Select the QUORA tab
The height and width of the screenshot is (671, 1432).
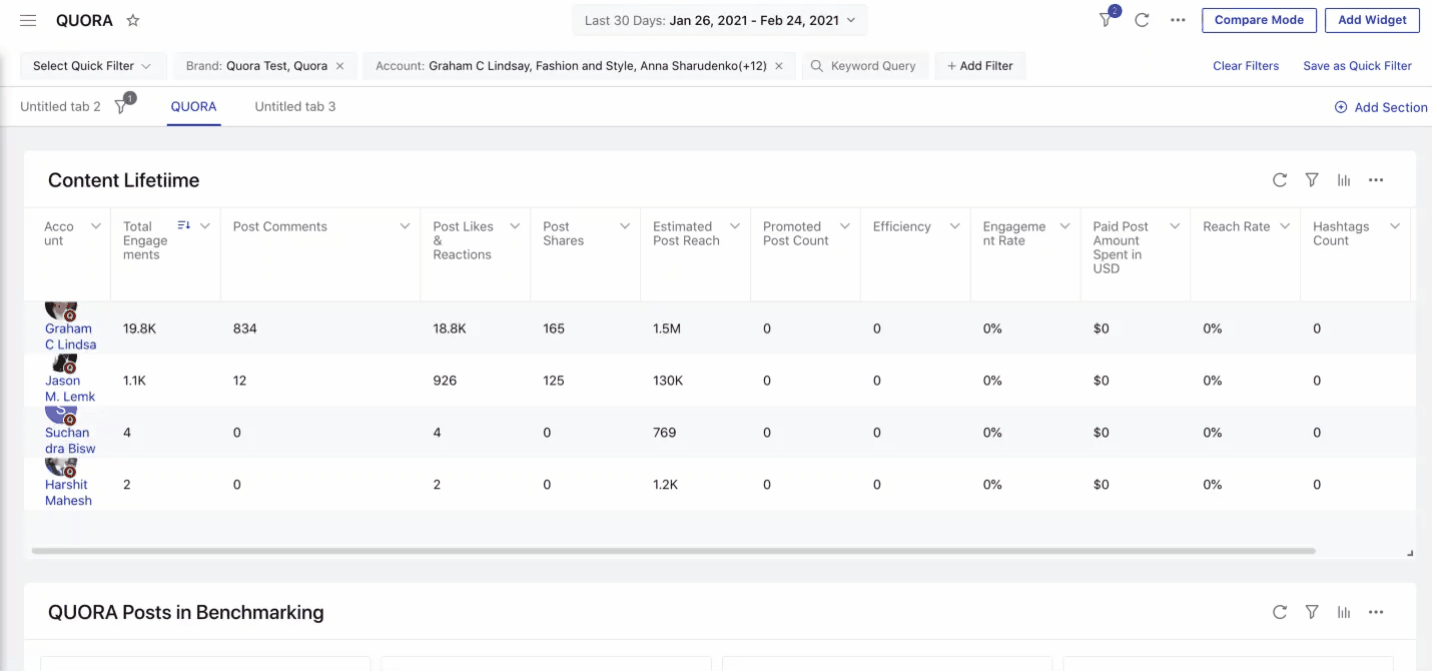point(194,106)
